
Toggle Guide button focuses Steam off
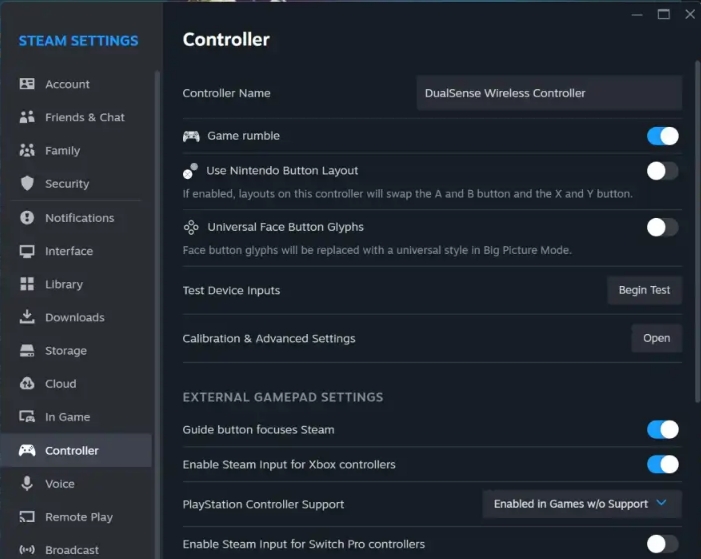(663, 429)
